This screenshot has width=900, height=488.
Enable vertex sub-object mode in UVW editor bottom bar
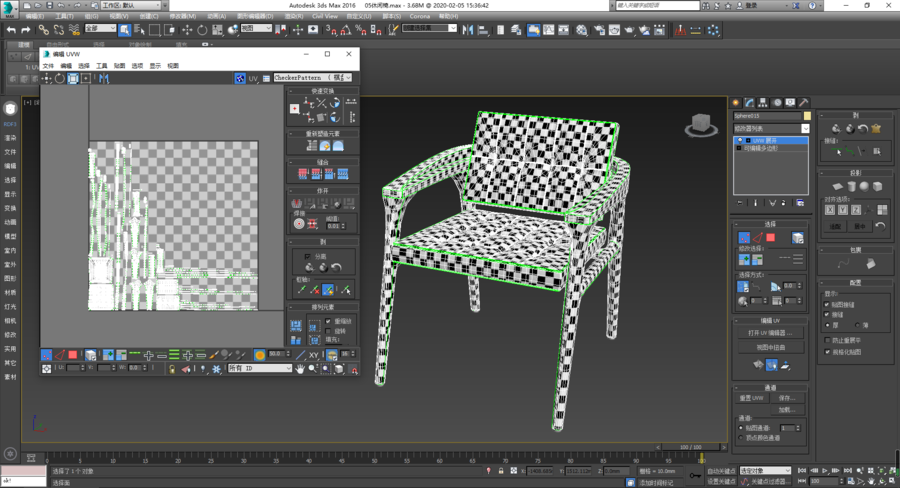point(46,355)
